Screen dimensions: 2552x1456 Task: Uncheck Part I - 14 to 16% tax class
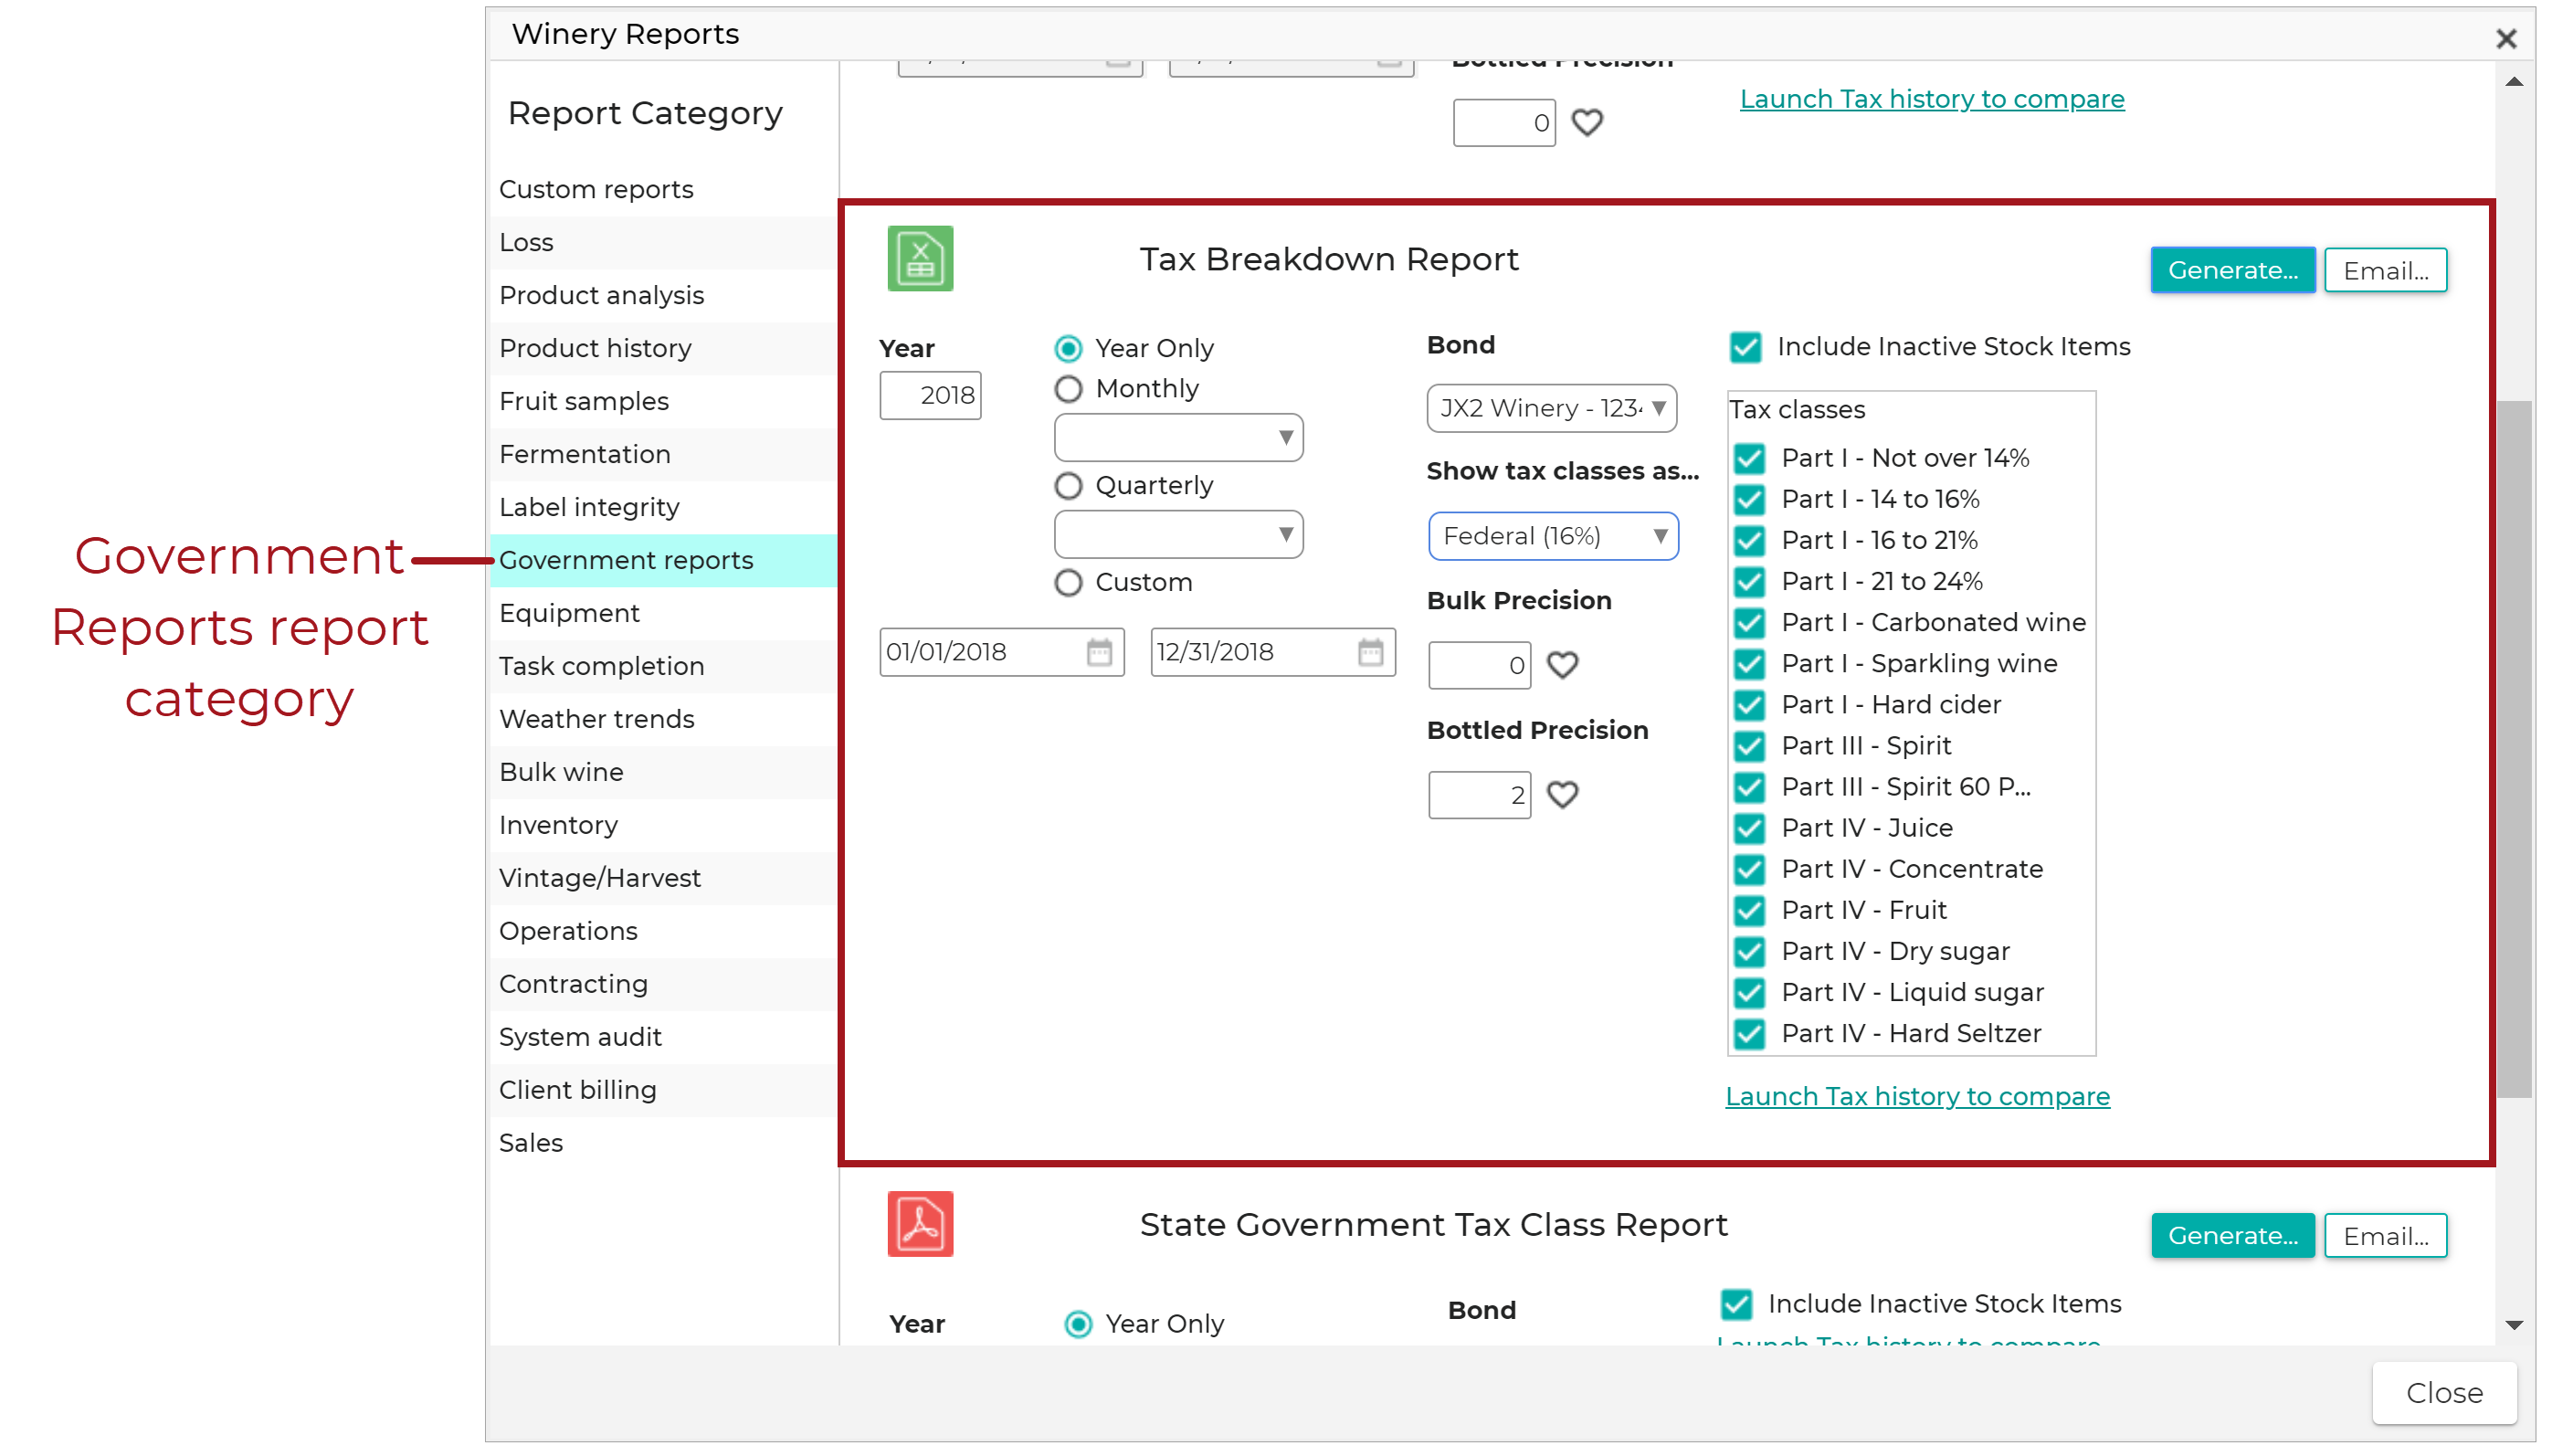point(1749,500)
